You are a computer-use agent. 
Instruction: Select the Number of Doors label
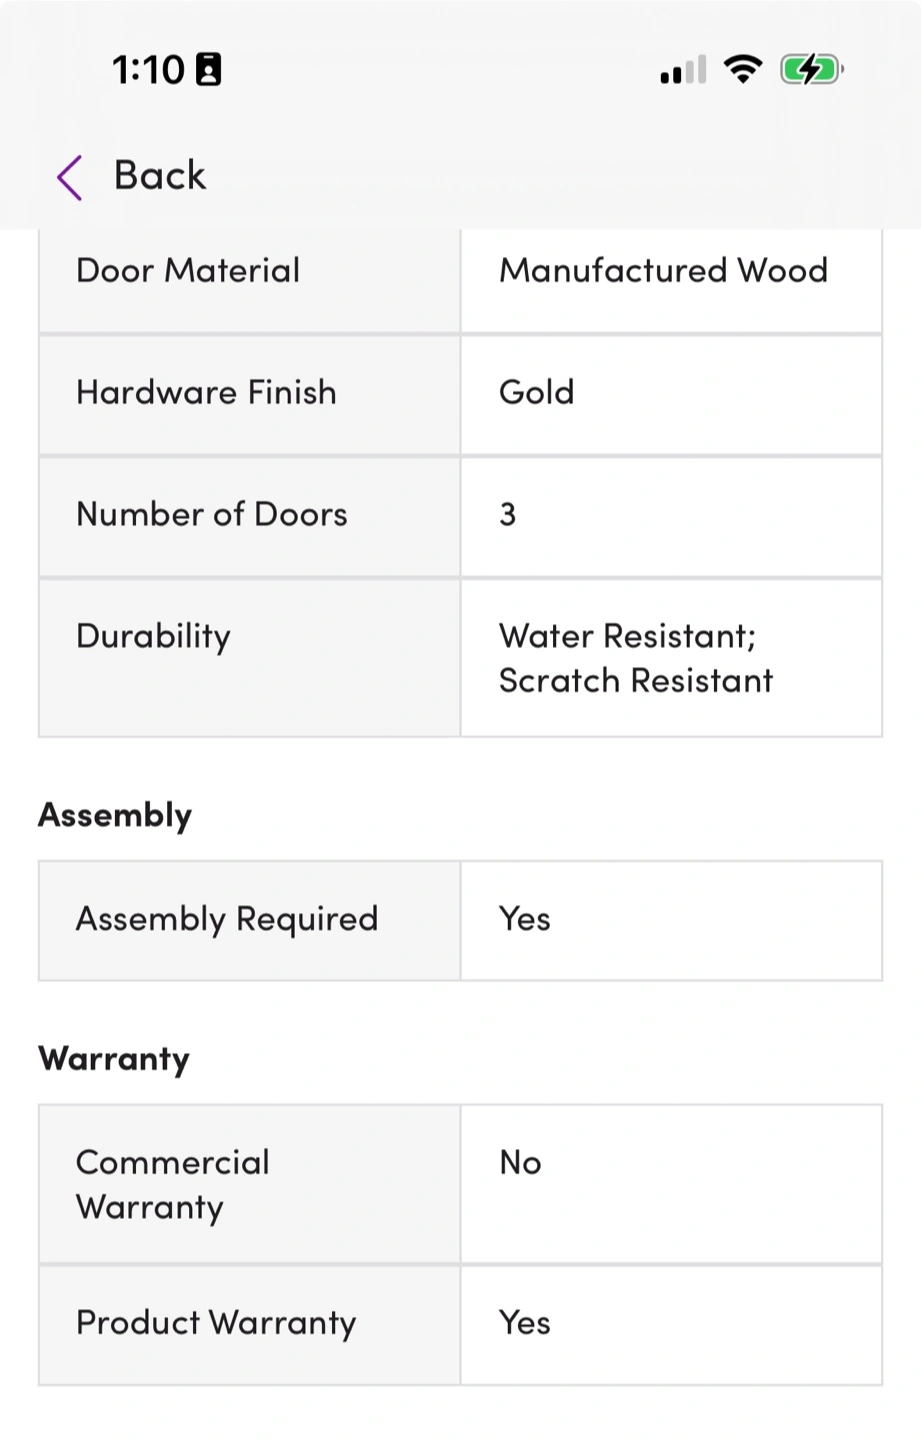pyautogui.click(x=212, y=515)
